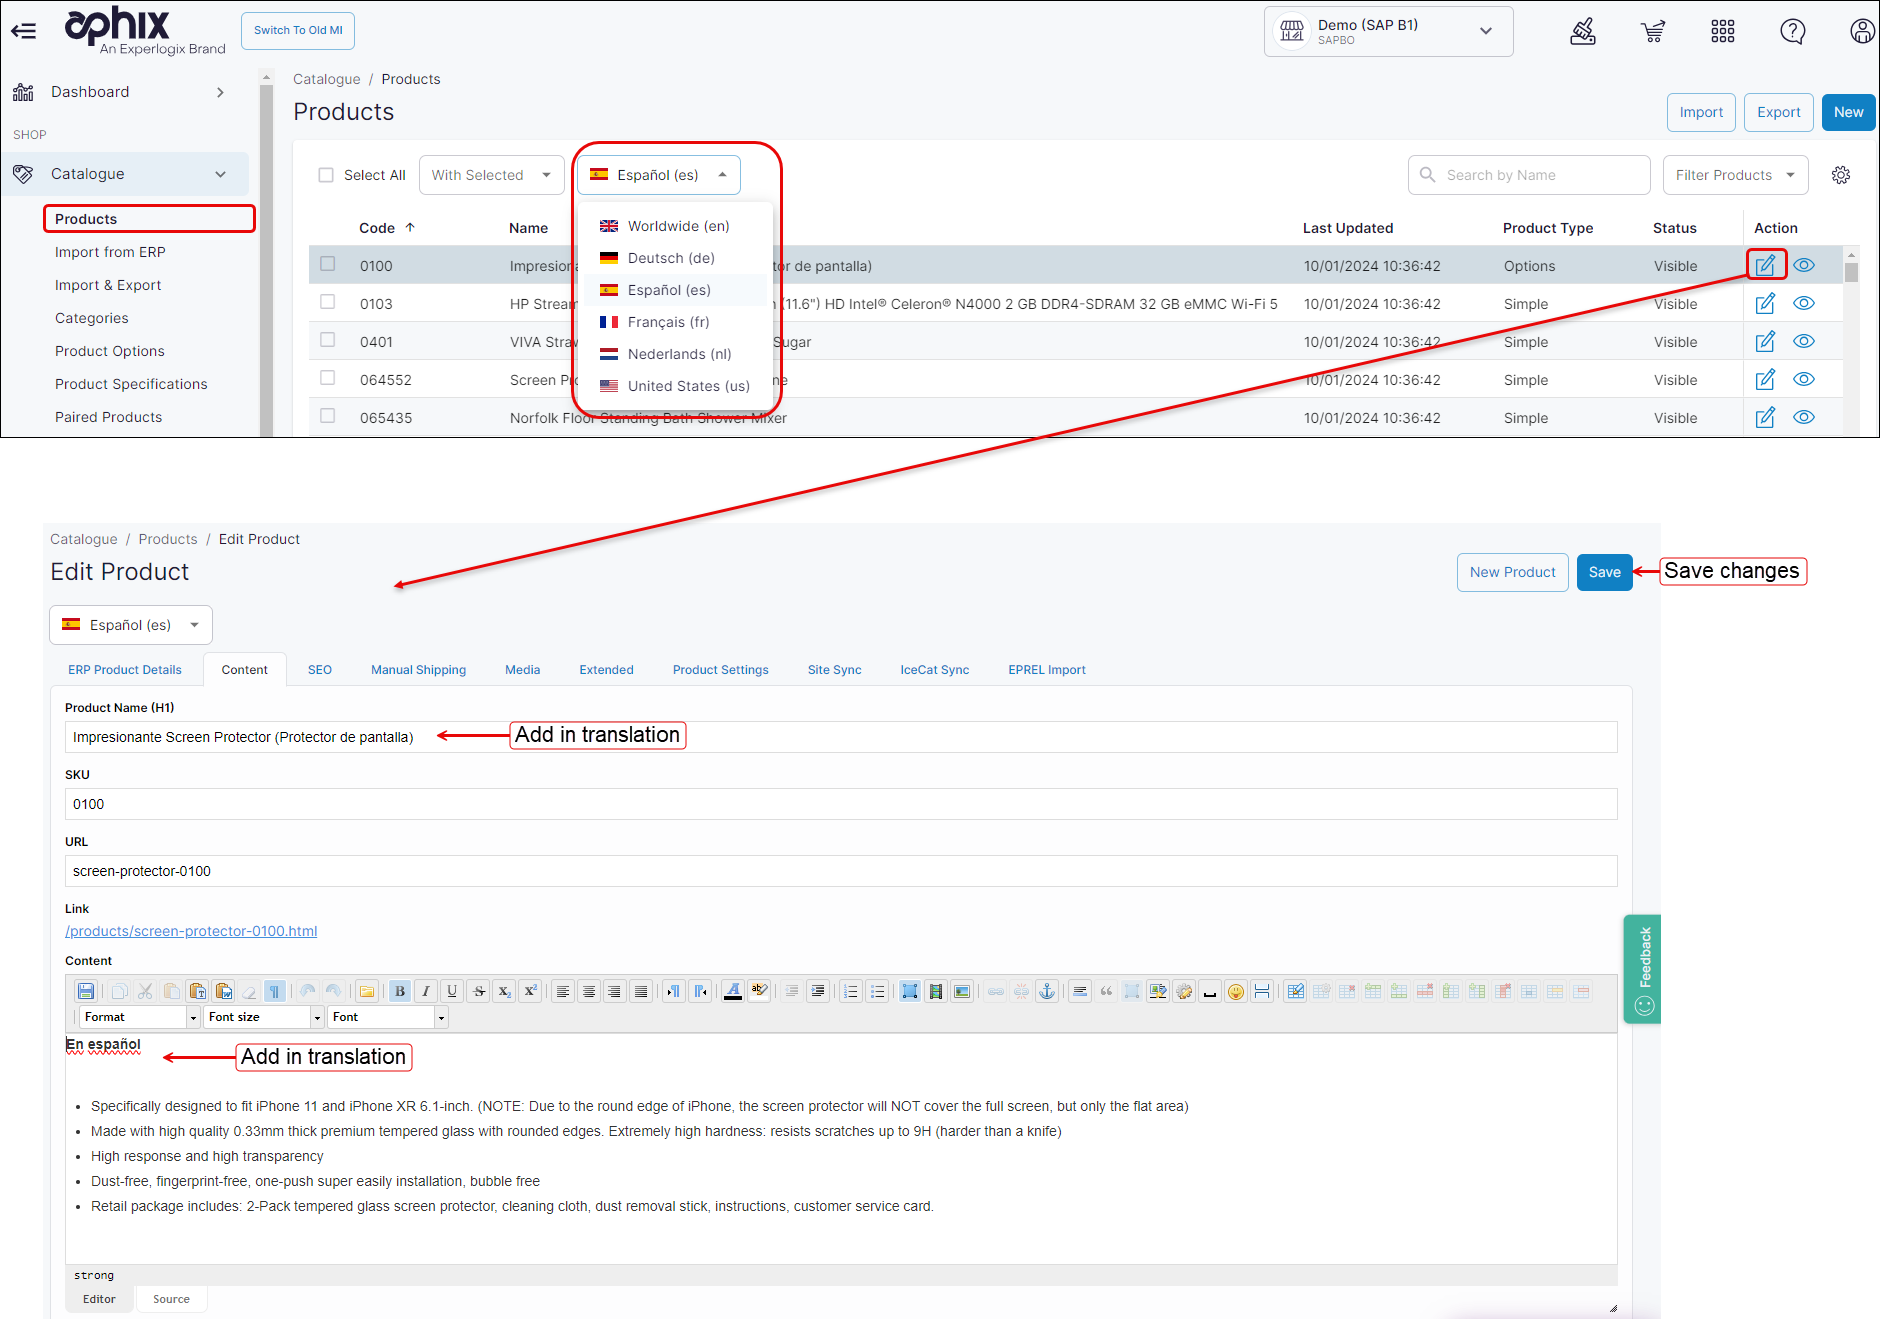Expand the Filter Products dropdown

click(x=1735, y=175)
